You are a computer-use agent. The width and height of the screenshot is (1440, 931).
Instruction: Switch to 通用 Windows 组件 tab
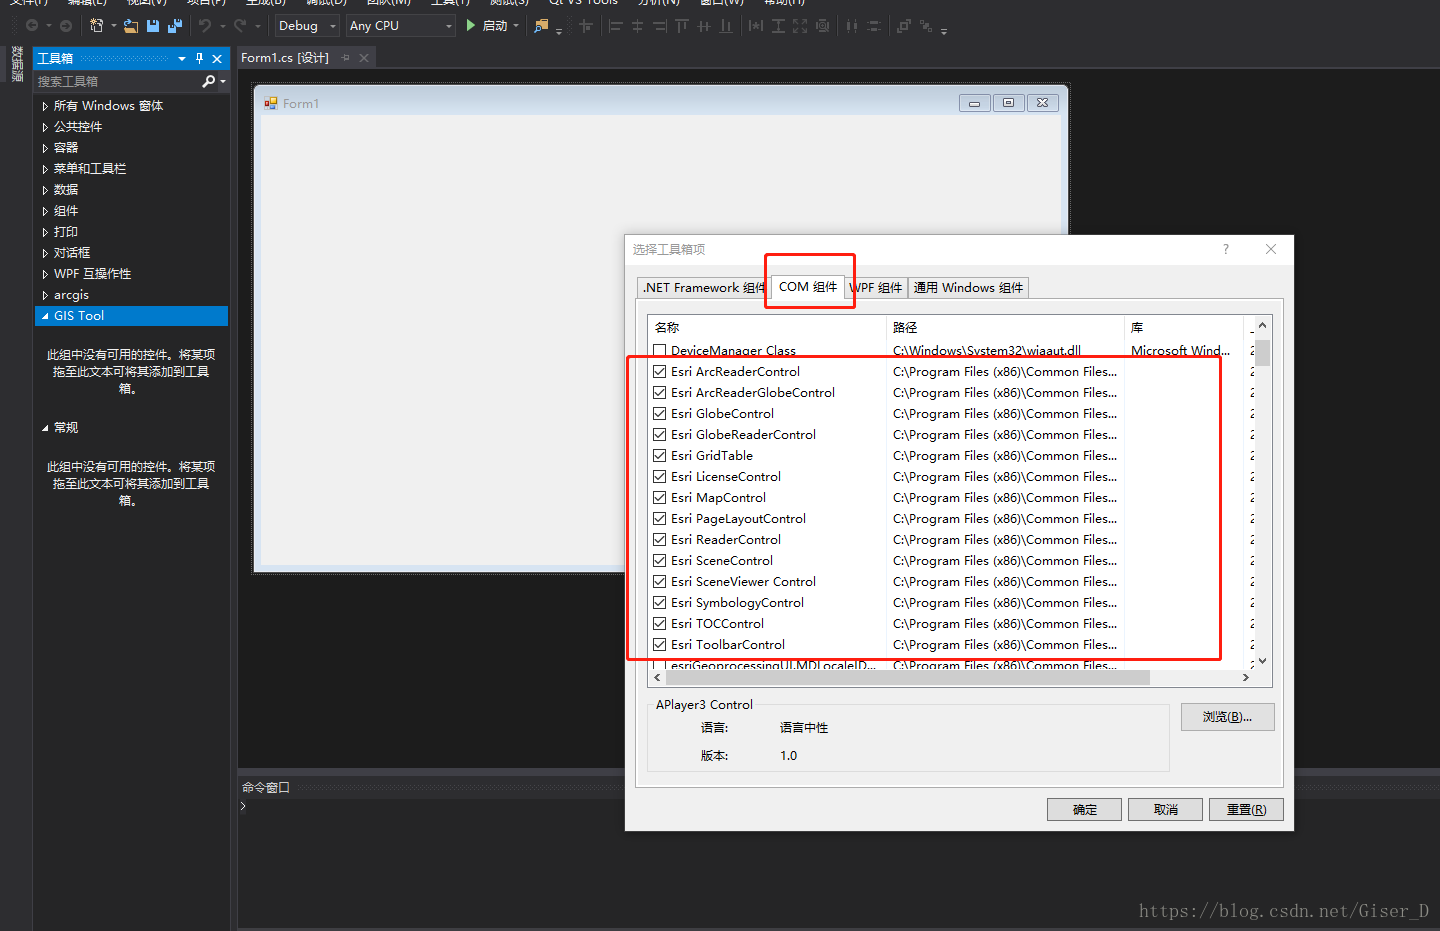968,288
